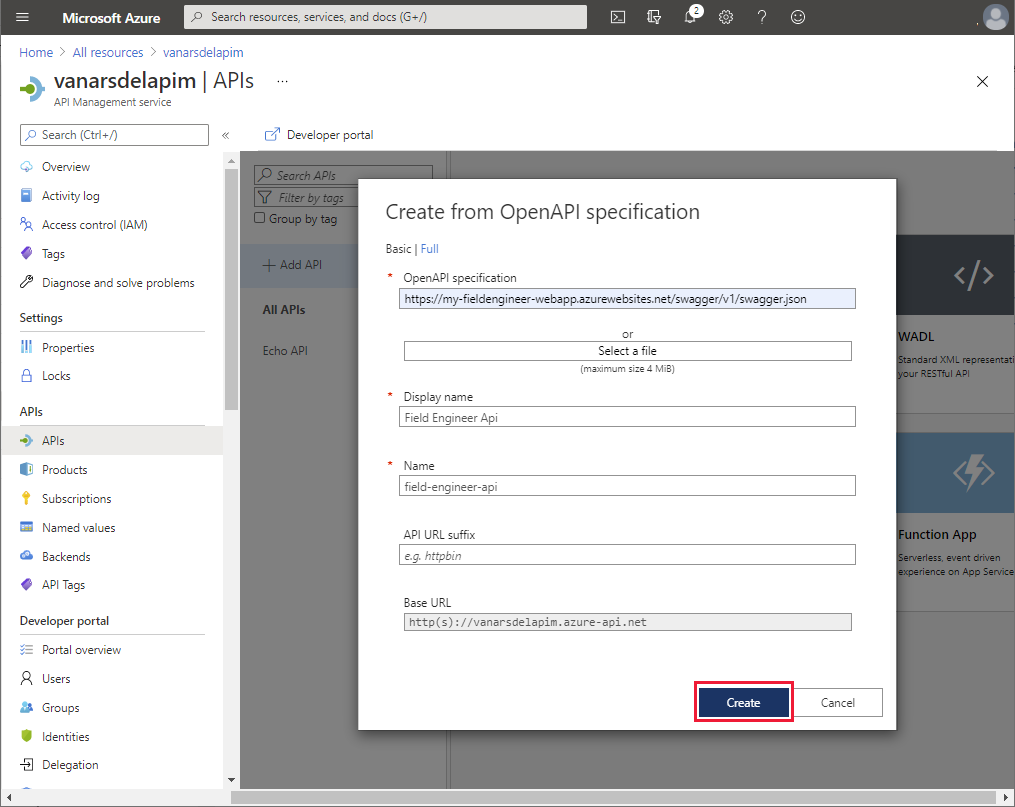Image resolution: width=1015 pixels, height=807 pixels.
Task: Click the Cancel button
Action: click(838, 702)
